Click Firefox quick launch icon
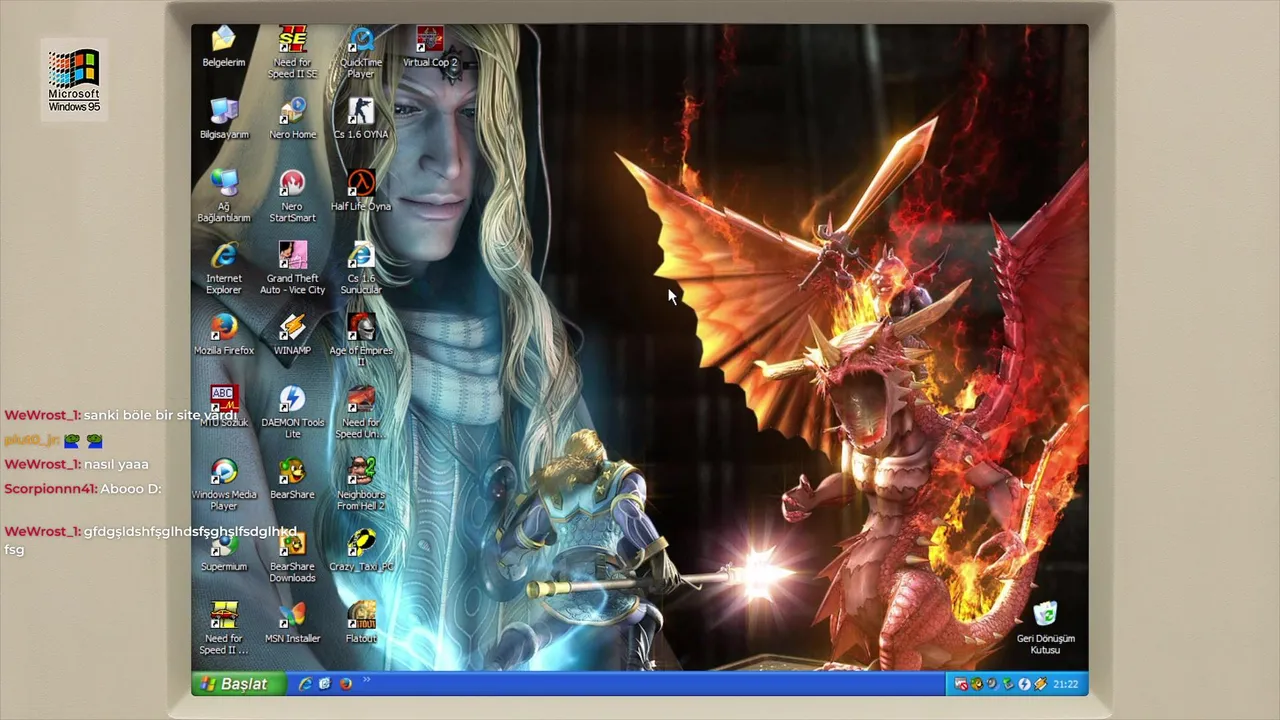Screen dimensions: 1280x720 346,684
